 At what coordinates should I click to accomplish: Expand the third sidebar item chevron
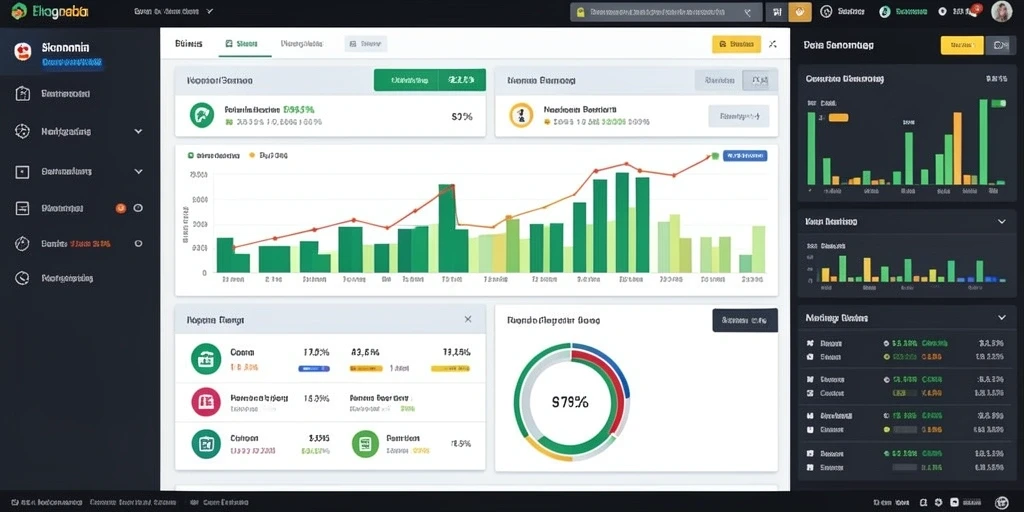[x=138, y=172]
